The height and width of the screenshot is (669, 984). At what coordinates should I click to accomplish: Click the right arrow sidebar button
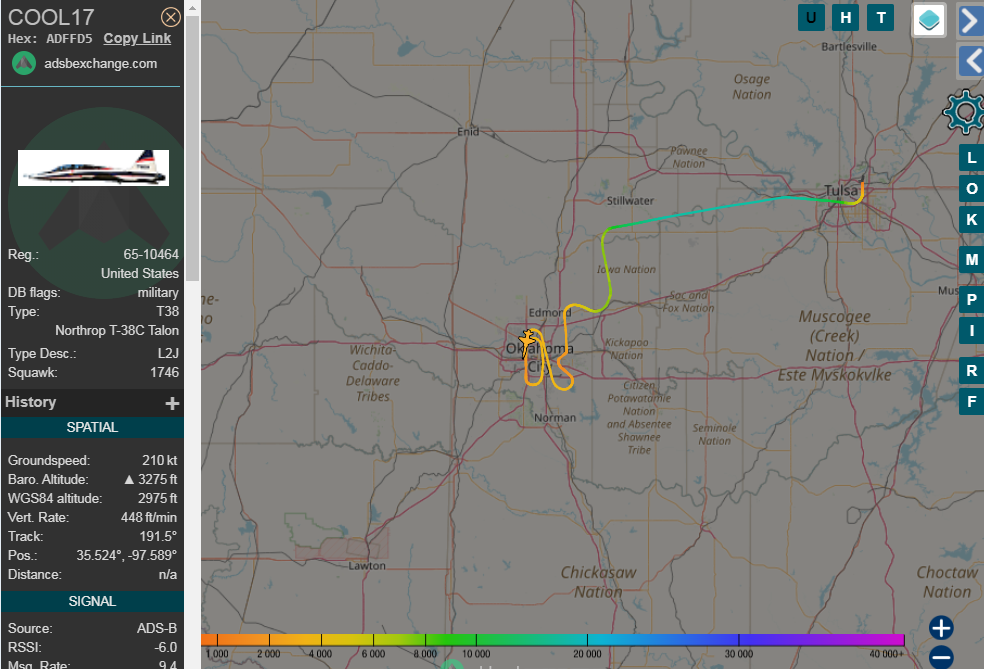(x=971, y=21)
